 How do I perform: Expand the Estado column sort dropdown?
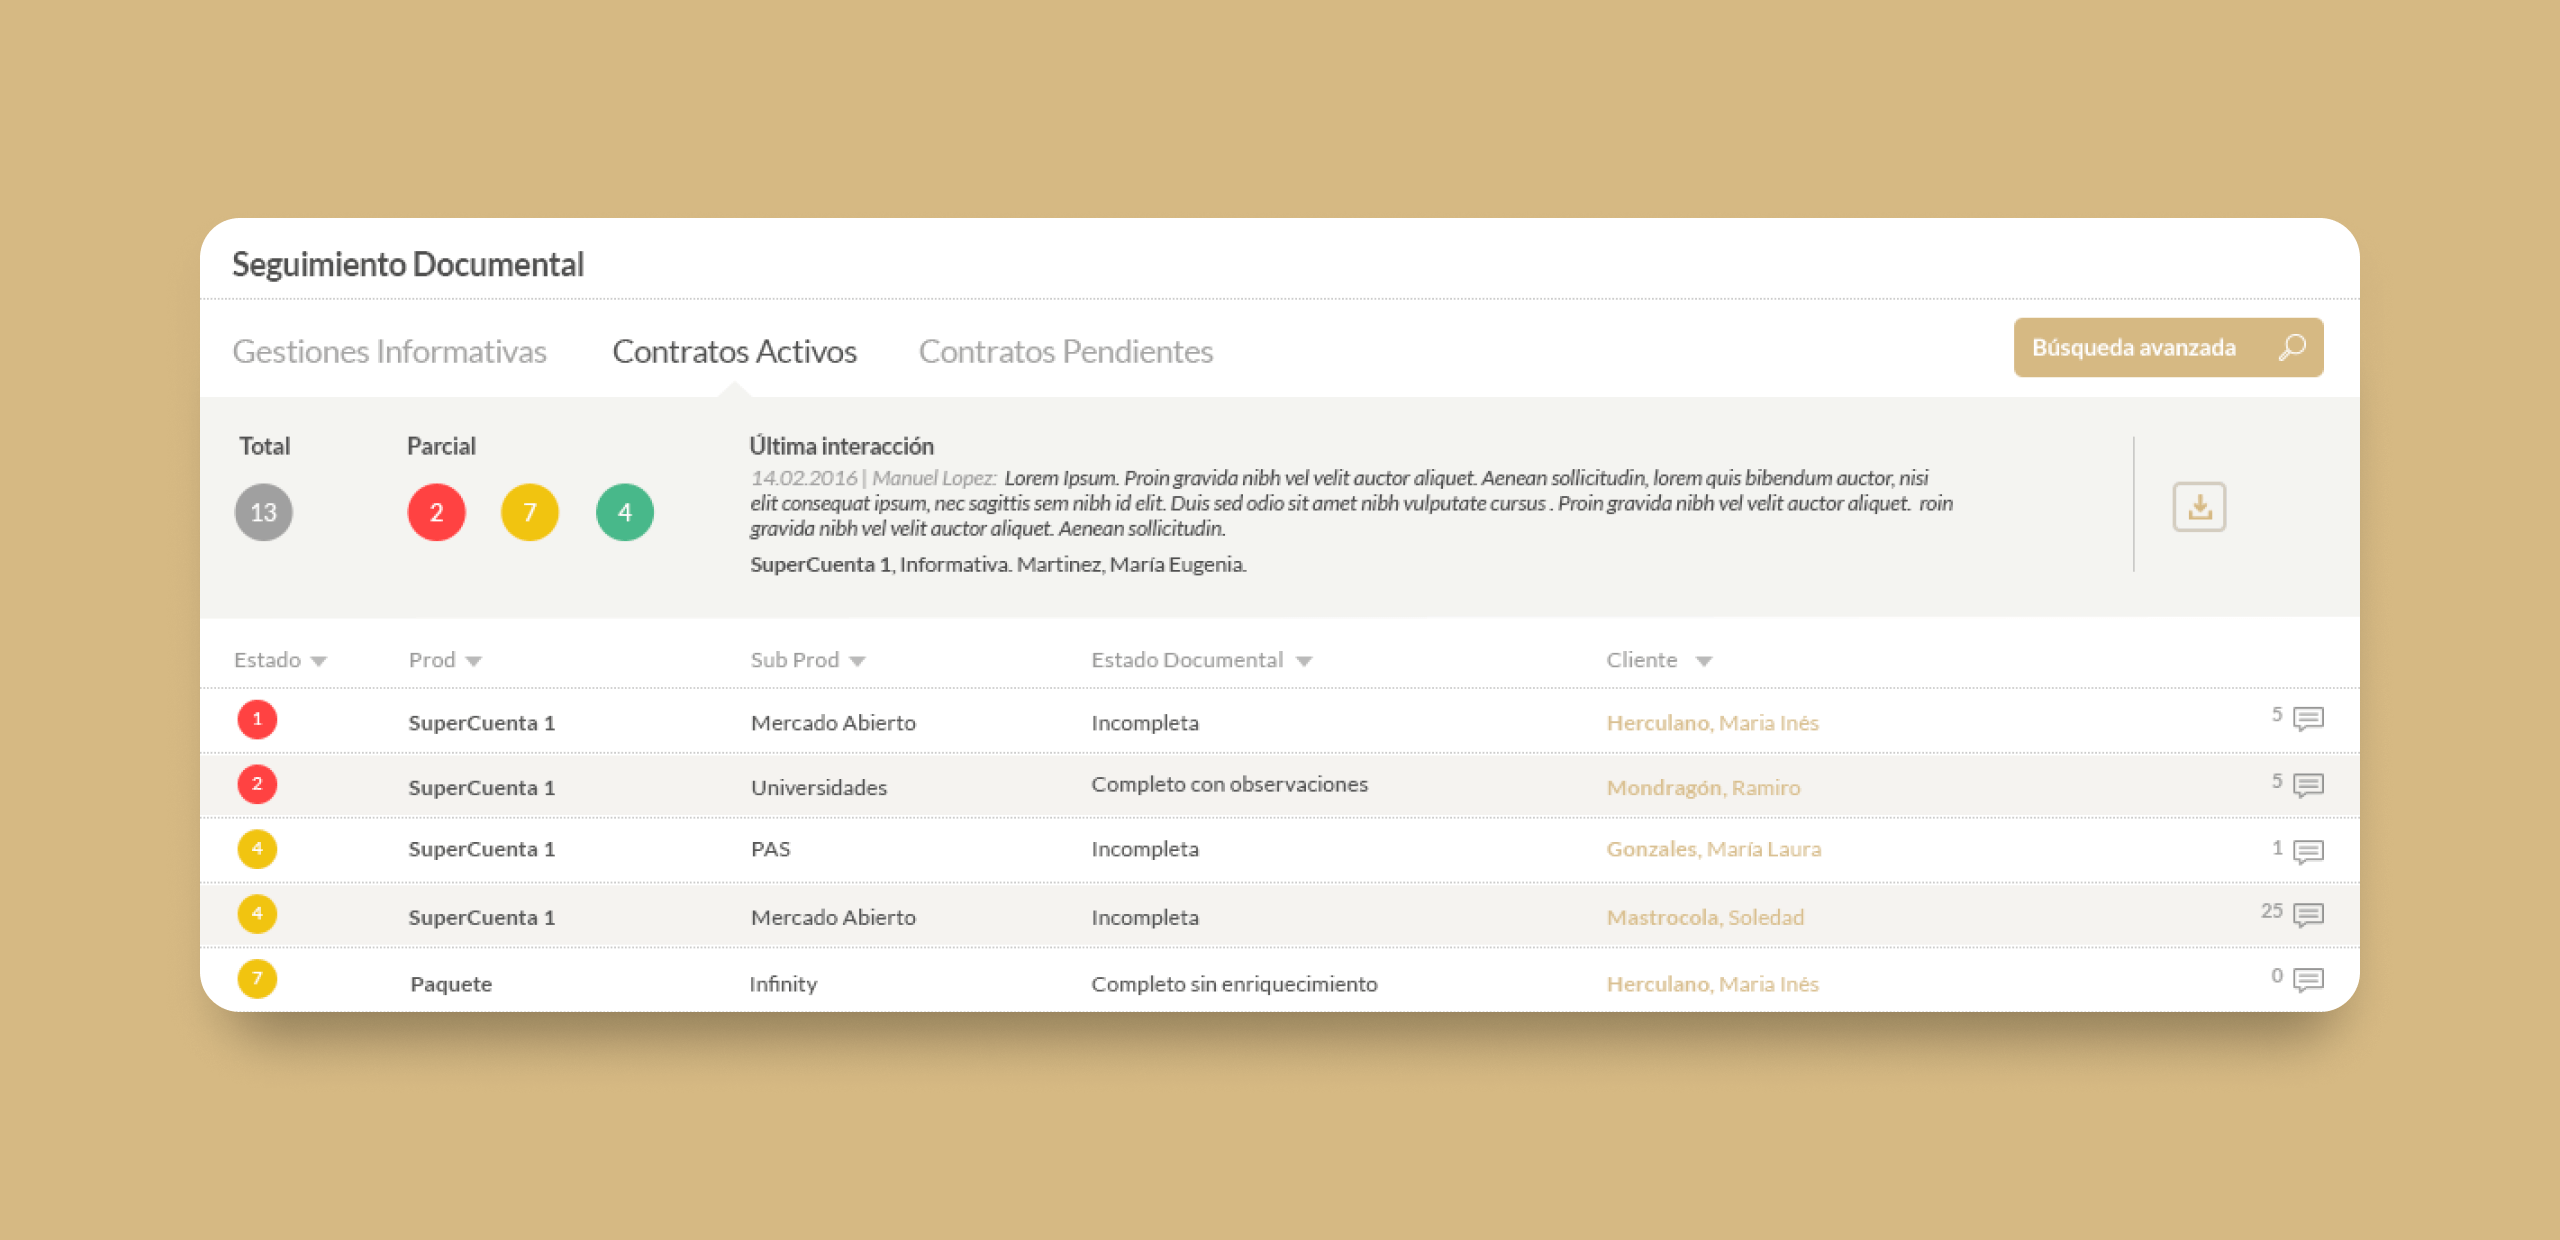[319, 661]
